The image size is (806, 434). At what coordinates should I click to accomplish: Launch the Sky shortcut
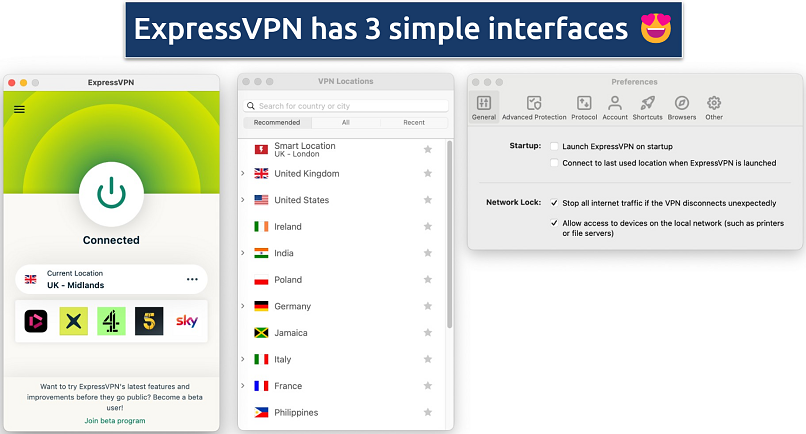[187, 321]
